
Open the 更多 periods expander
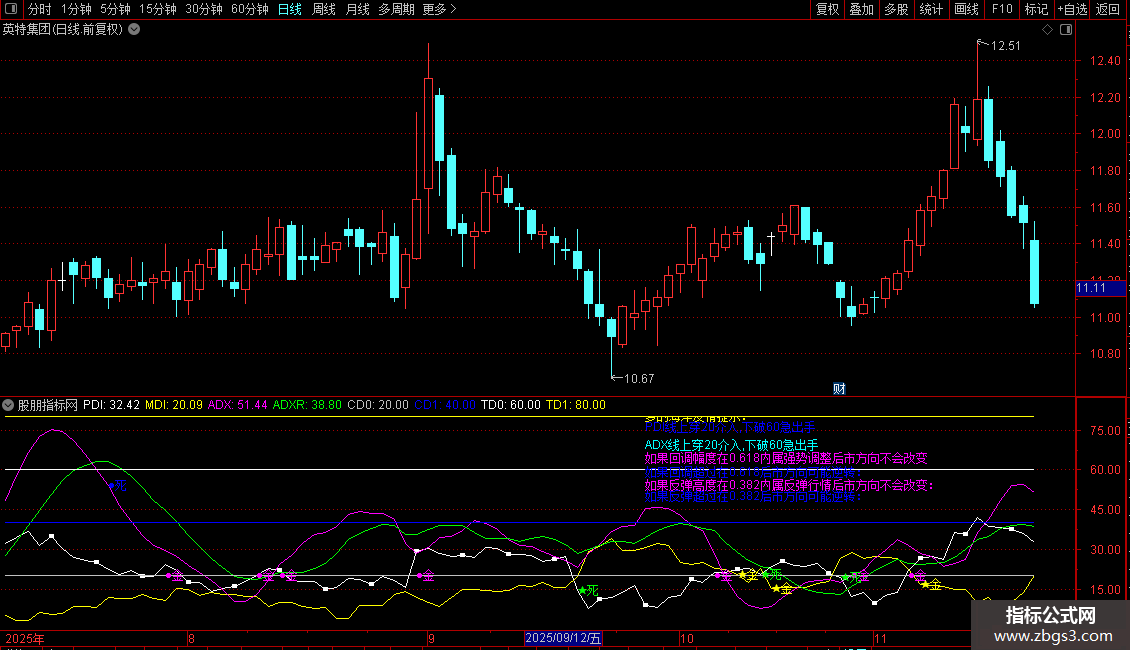[x=439, y=9]
